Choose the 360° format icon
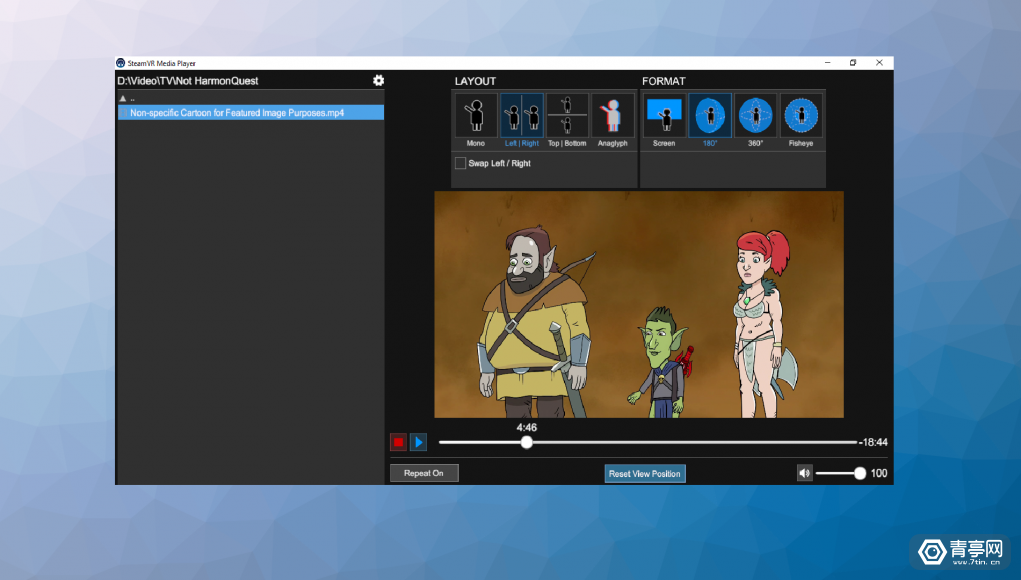The image size is (1021, 580). [756, 116]
